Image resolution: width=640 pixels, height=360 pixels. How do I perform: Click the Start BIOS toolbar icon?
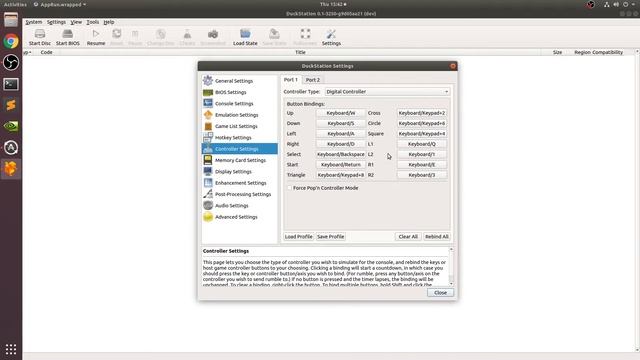click(67, 34)
